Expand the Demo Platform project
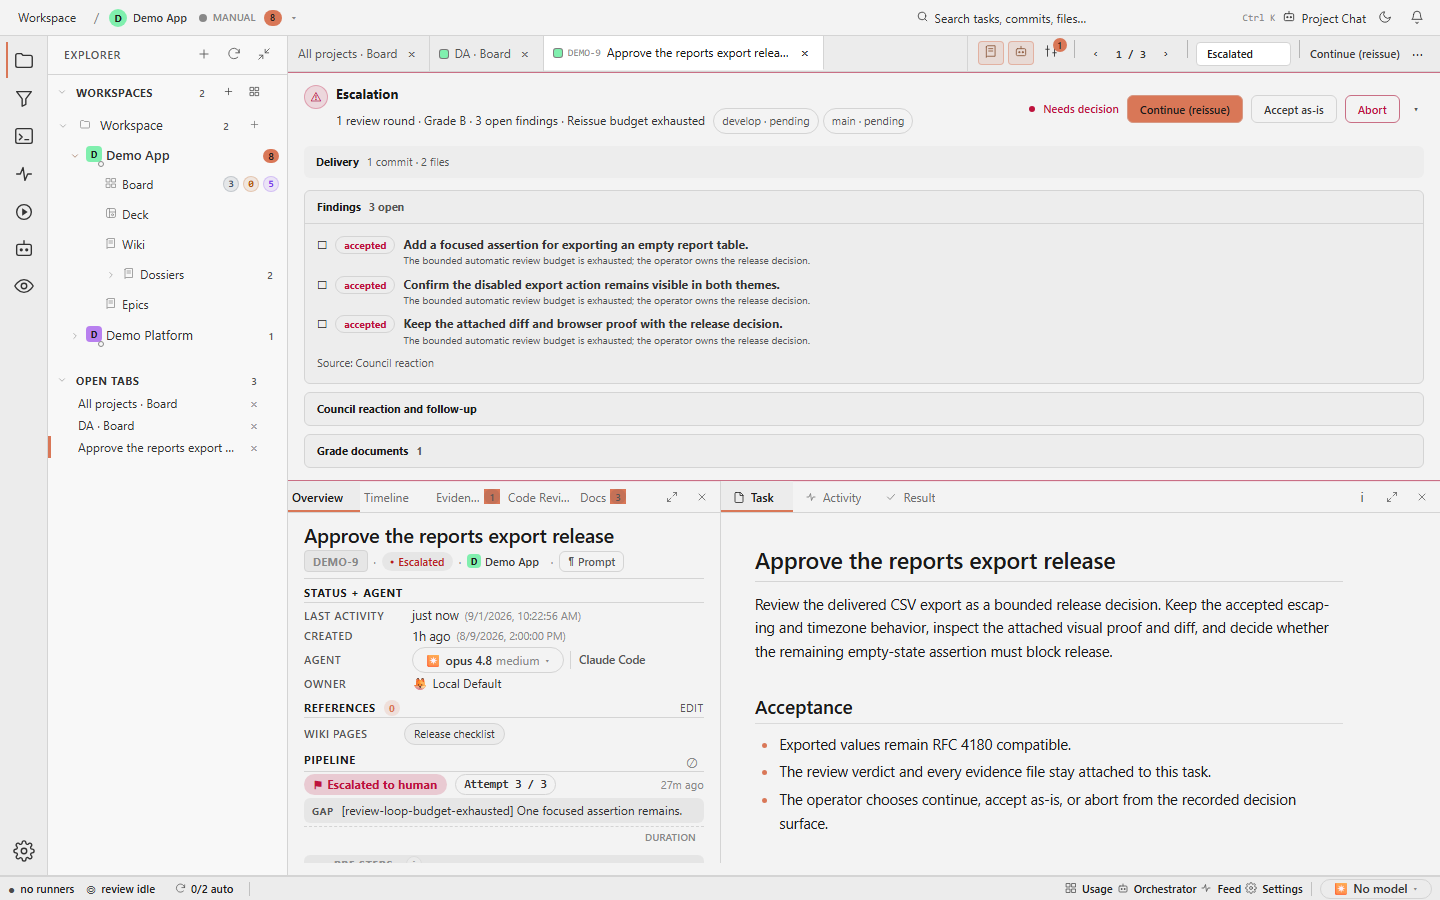 tap(75, 336)
